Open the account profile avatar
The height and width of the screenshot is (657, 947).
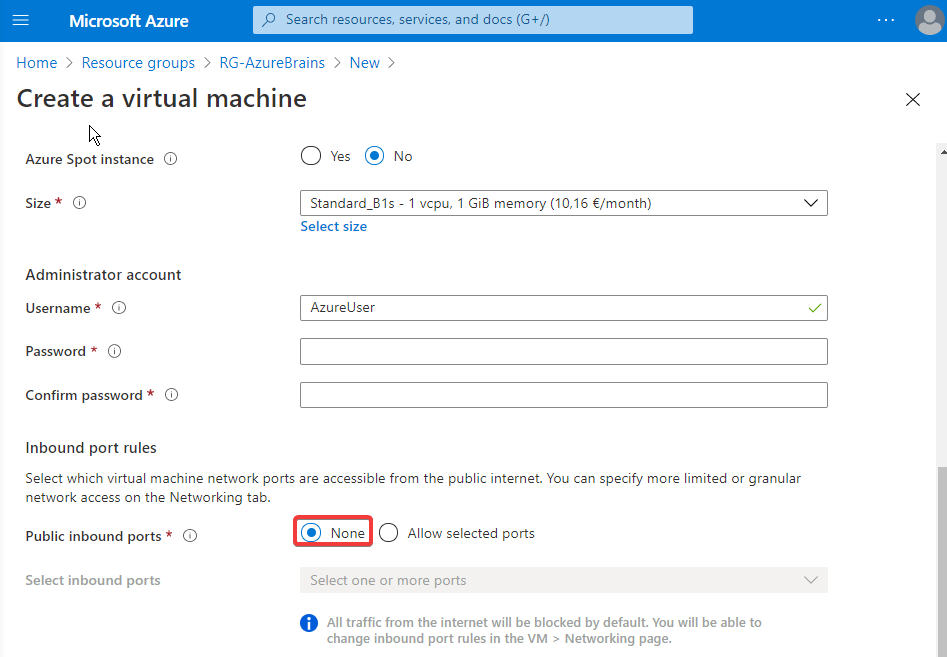click(929, 21)
